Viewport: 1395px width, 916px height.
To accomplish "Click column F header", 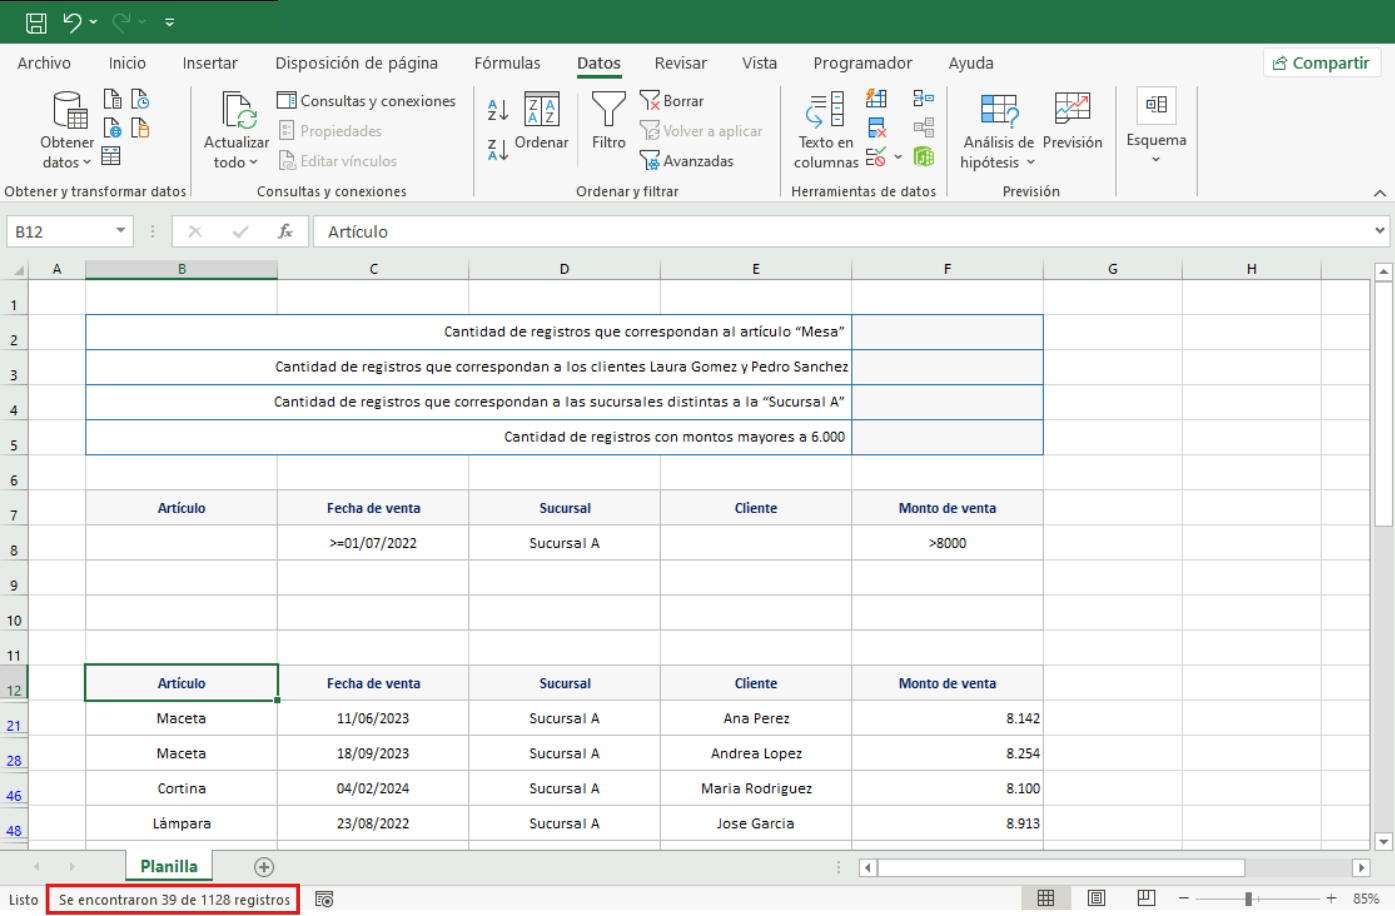I will [947, 269].
